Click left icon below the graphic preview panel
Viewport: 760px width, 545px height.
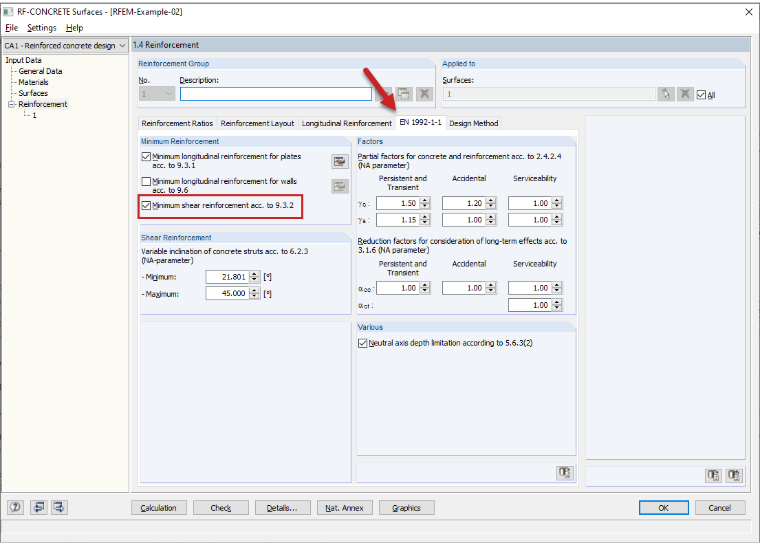[x=713, y=475]
